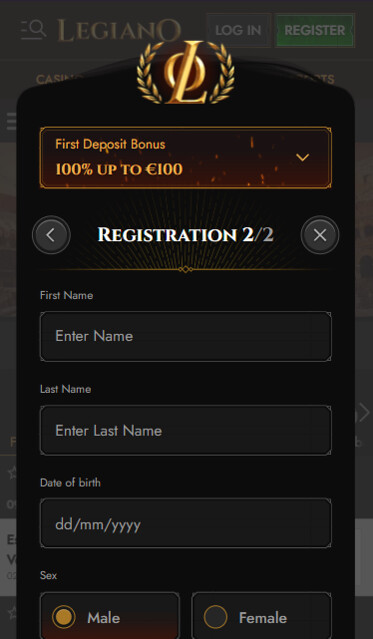Click the green REGISTER button
Image resolution: width=373 pixels, height=639 pixels.
click(x=314, y=30)
